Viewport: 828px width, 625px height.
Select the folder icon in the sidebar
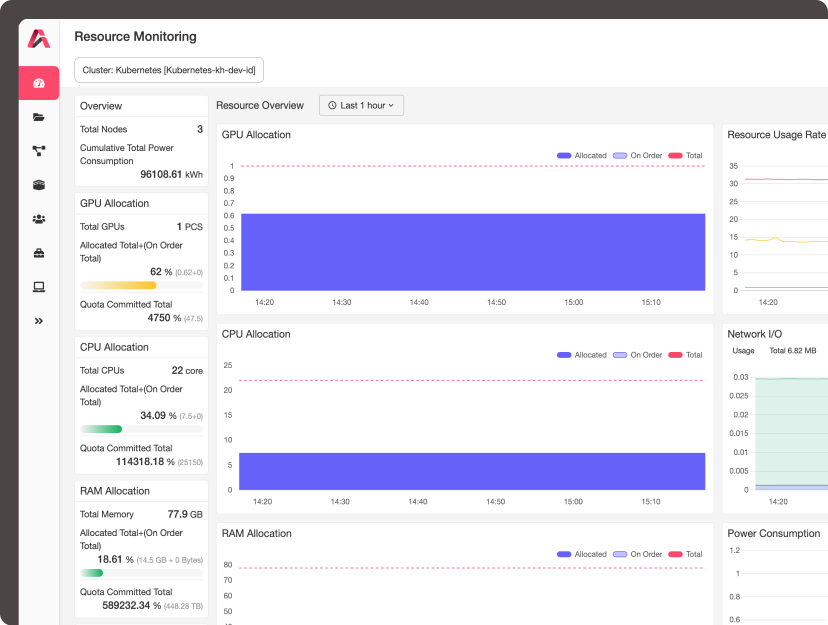(x=38, y=117)
